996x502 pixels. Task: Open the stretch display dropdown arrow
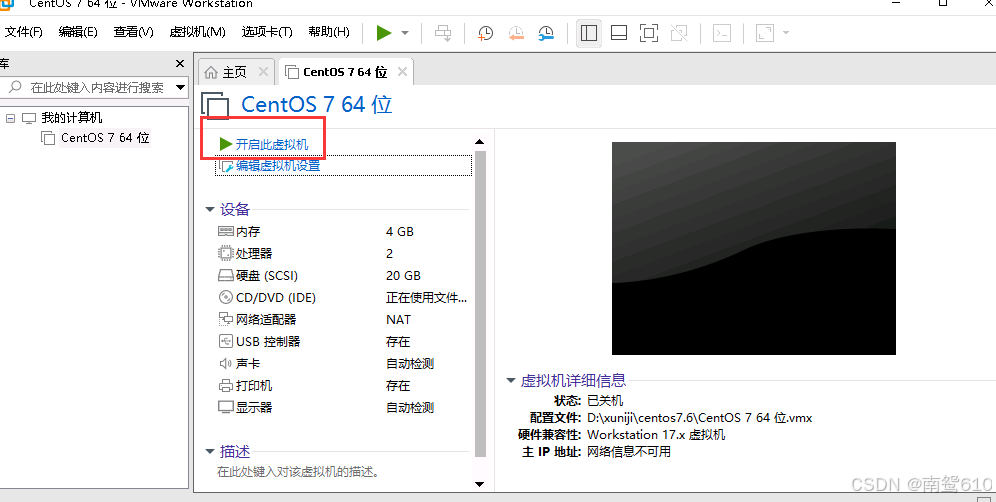786,33
